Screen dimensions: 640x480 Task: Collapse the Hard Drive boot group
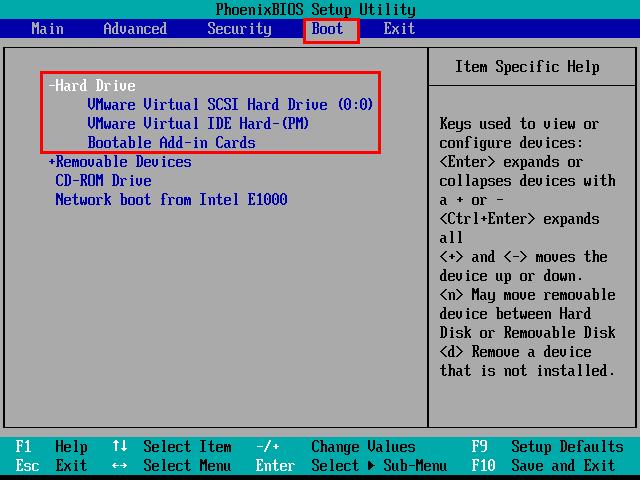pos(92,86)
